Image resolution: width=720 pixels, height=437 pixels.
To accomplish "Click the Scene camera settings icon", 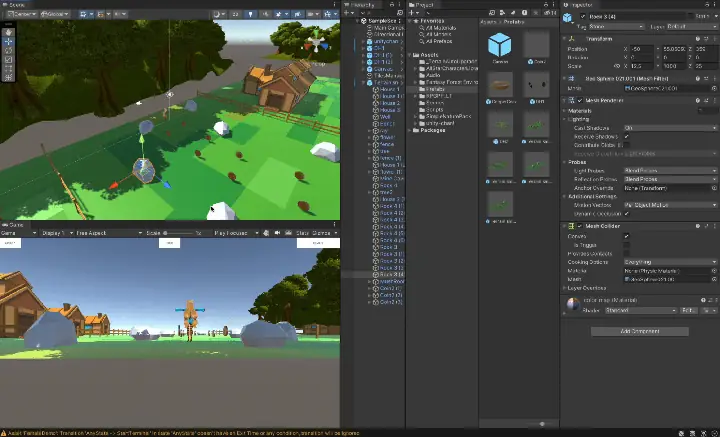I will click(x=314, y=14).
